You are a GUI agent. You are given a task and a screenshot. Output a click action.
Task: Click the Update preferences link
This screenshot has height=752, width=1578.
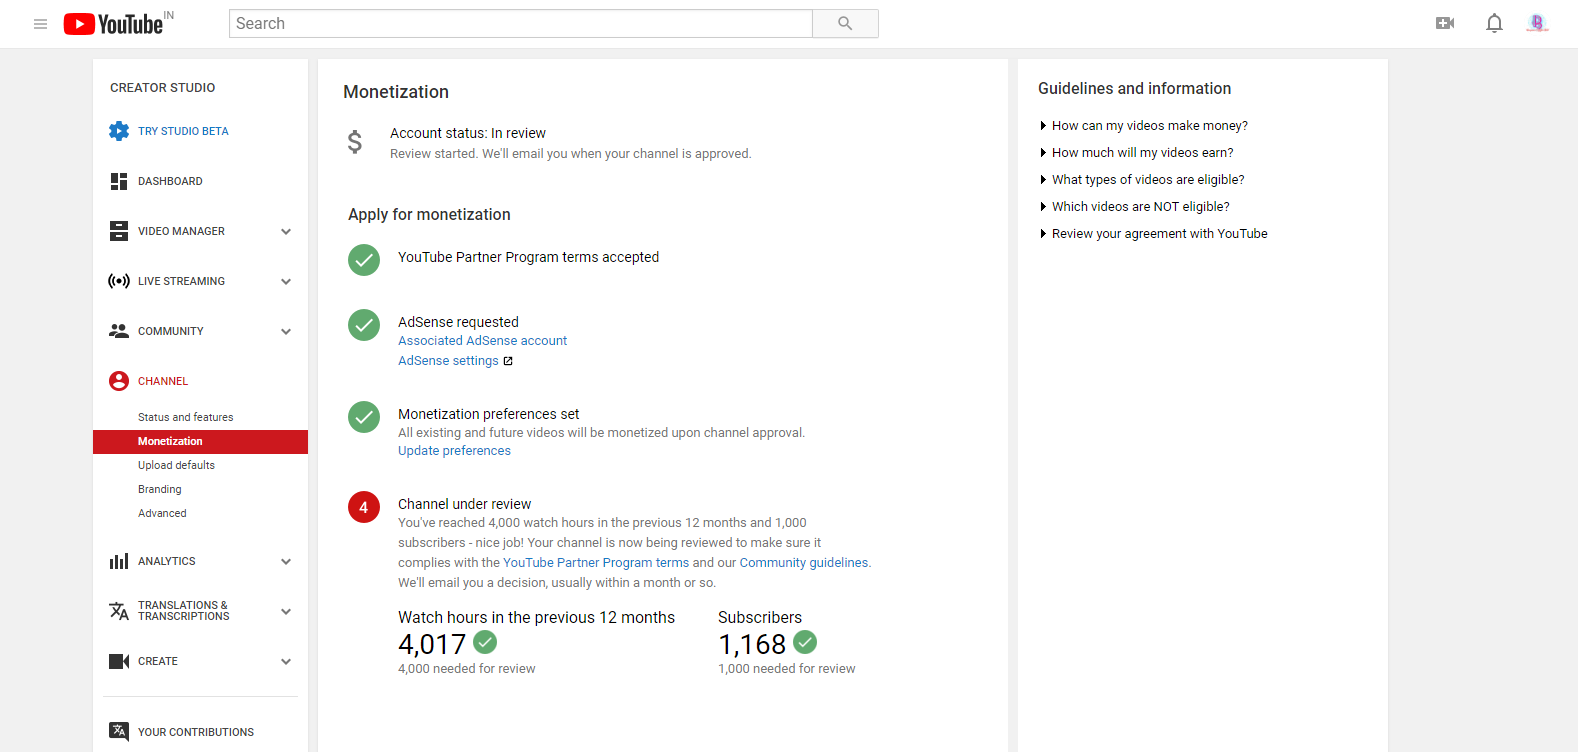tap(454, 451)
